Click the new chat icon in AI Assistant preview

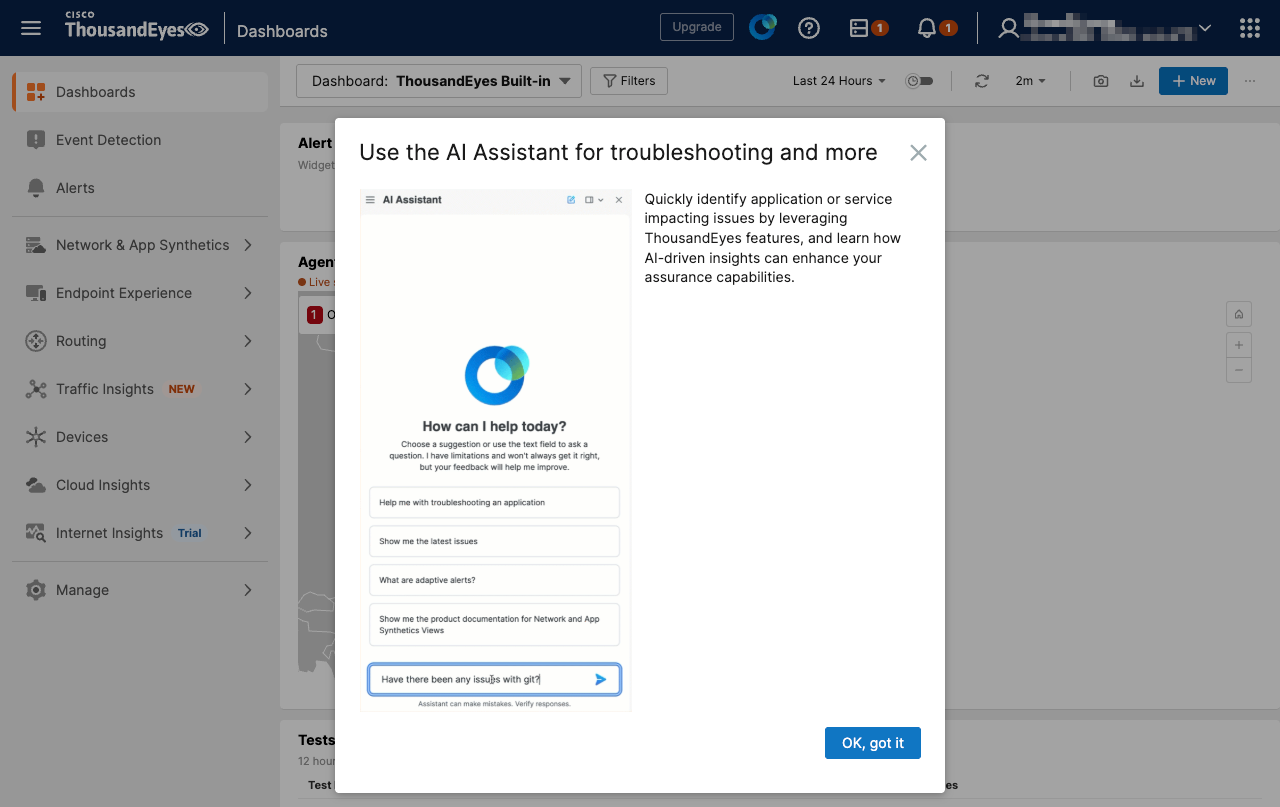tap(571, 200)
